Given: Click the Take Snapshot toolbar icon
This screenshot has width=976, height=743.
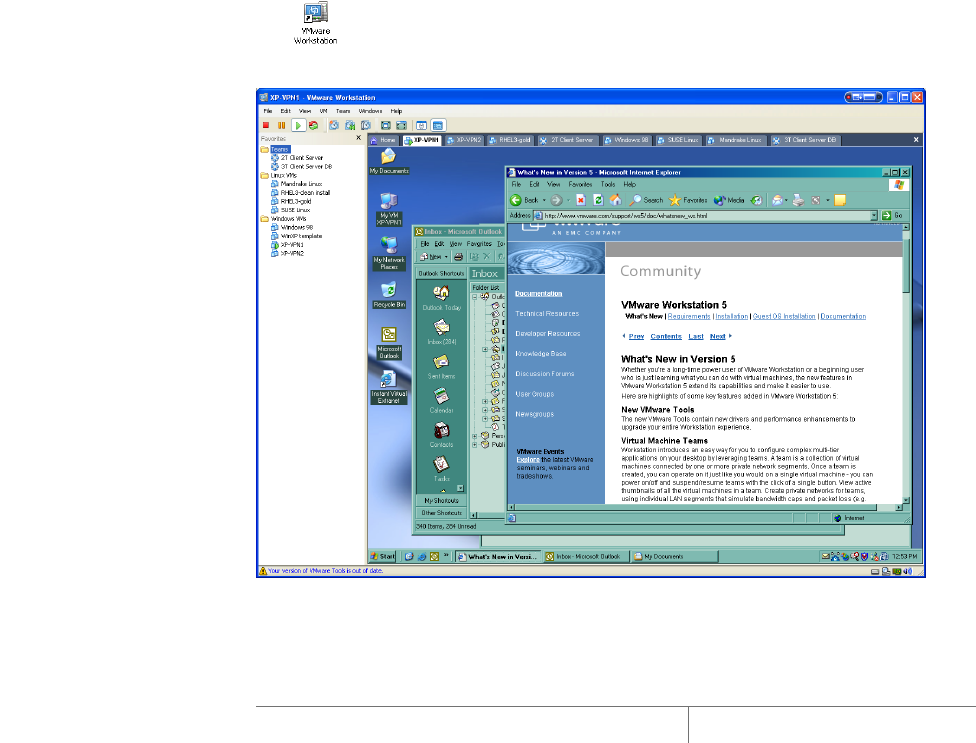Looking at the screenshot, I should coord(334,126).
